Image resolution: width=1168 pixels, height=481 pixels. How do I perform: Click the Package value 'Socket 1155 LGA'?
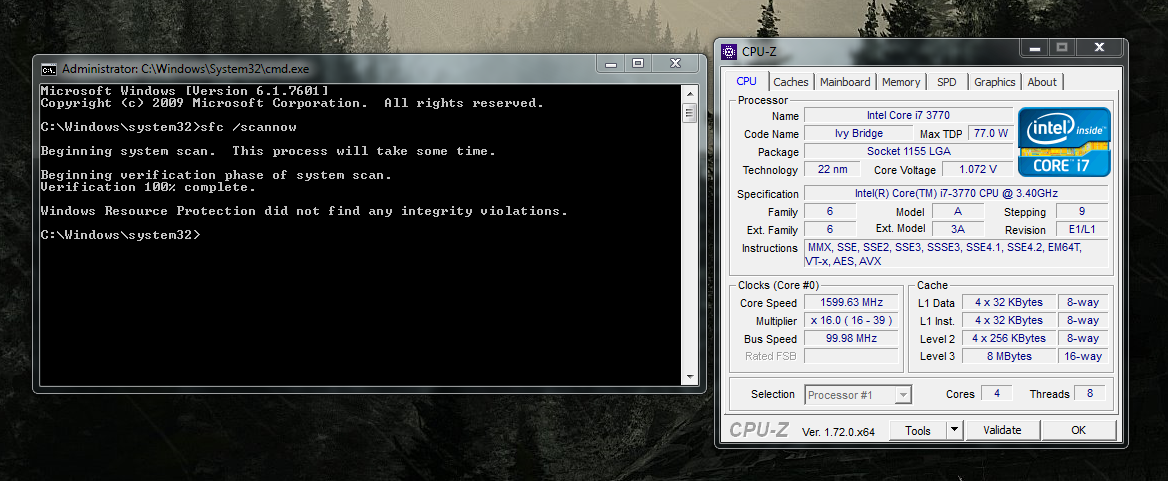(908, 151)
